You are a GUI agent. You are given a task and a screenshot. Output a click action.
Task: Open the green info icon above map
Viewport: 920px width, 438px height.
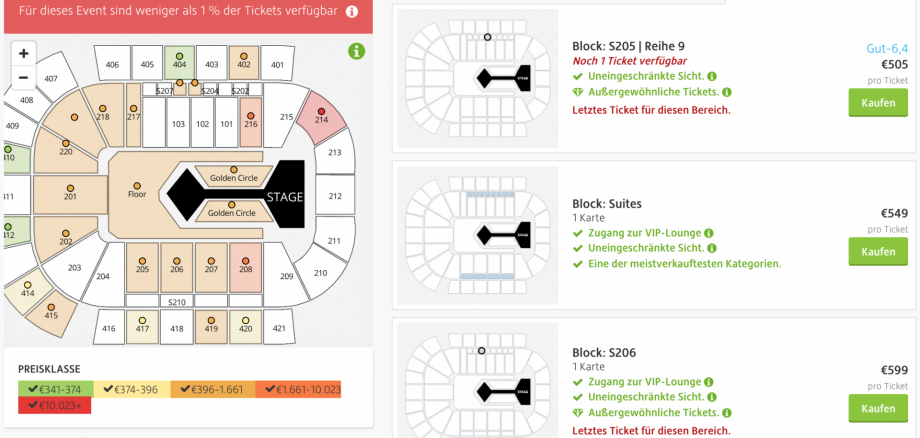pos(356,51)
